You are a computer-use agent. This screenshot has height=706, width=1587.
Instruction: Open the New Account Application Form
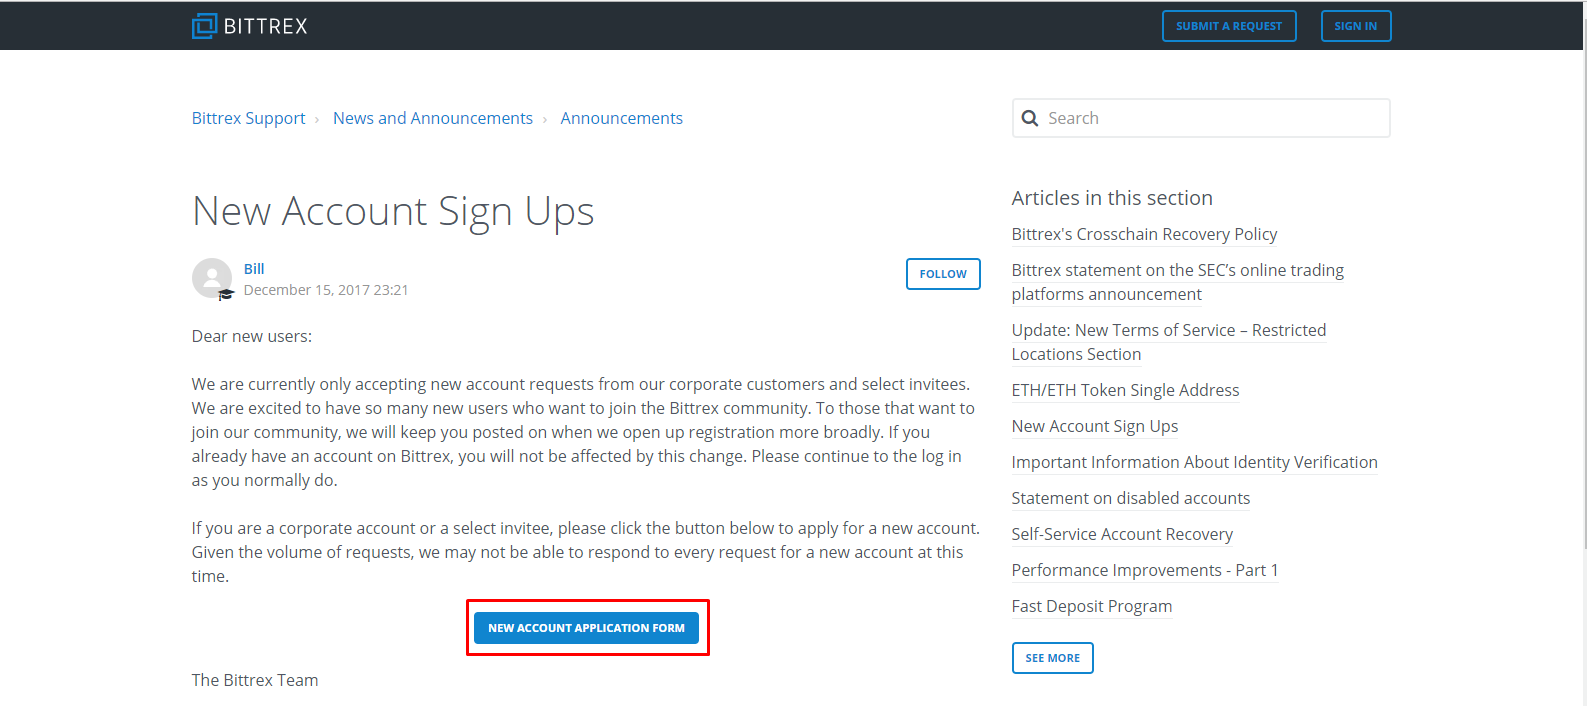point(586,628)
